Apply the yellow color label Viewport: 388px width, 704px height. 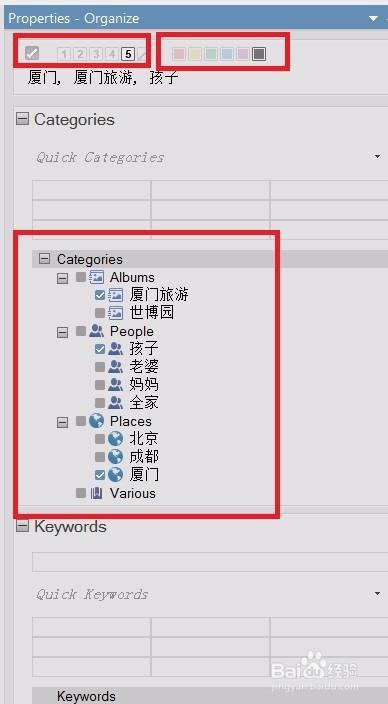195,54
